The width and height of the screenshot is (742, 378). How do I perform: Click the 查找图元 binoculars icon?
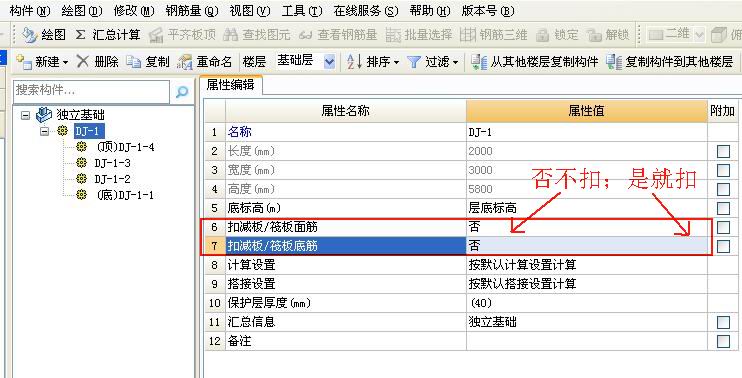230,35
